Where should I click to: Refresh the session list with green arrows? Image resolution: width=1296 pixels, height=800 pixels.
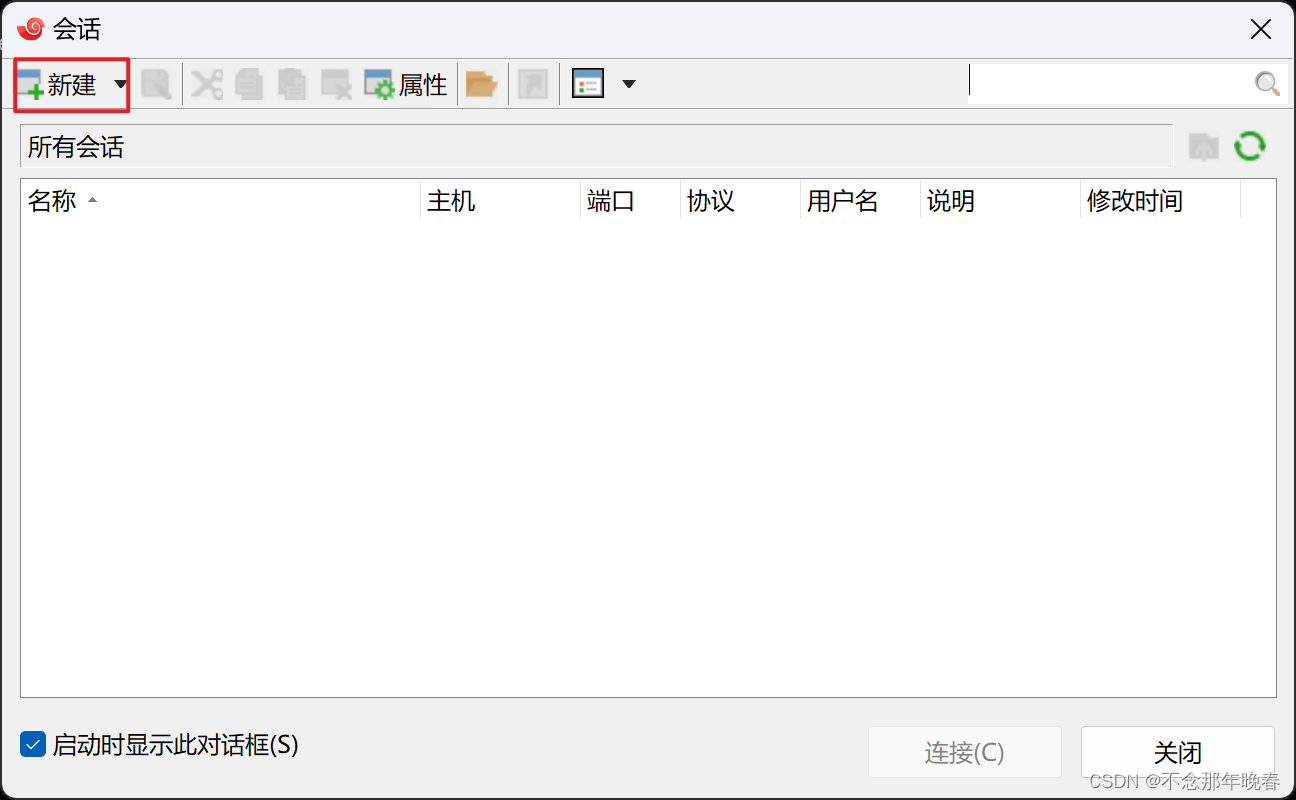click(x=1250, y=147)
